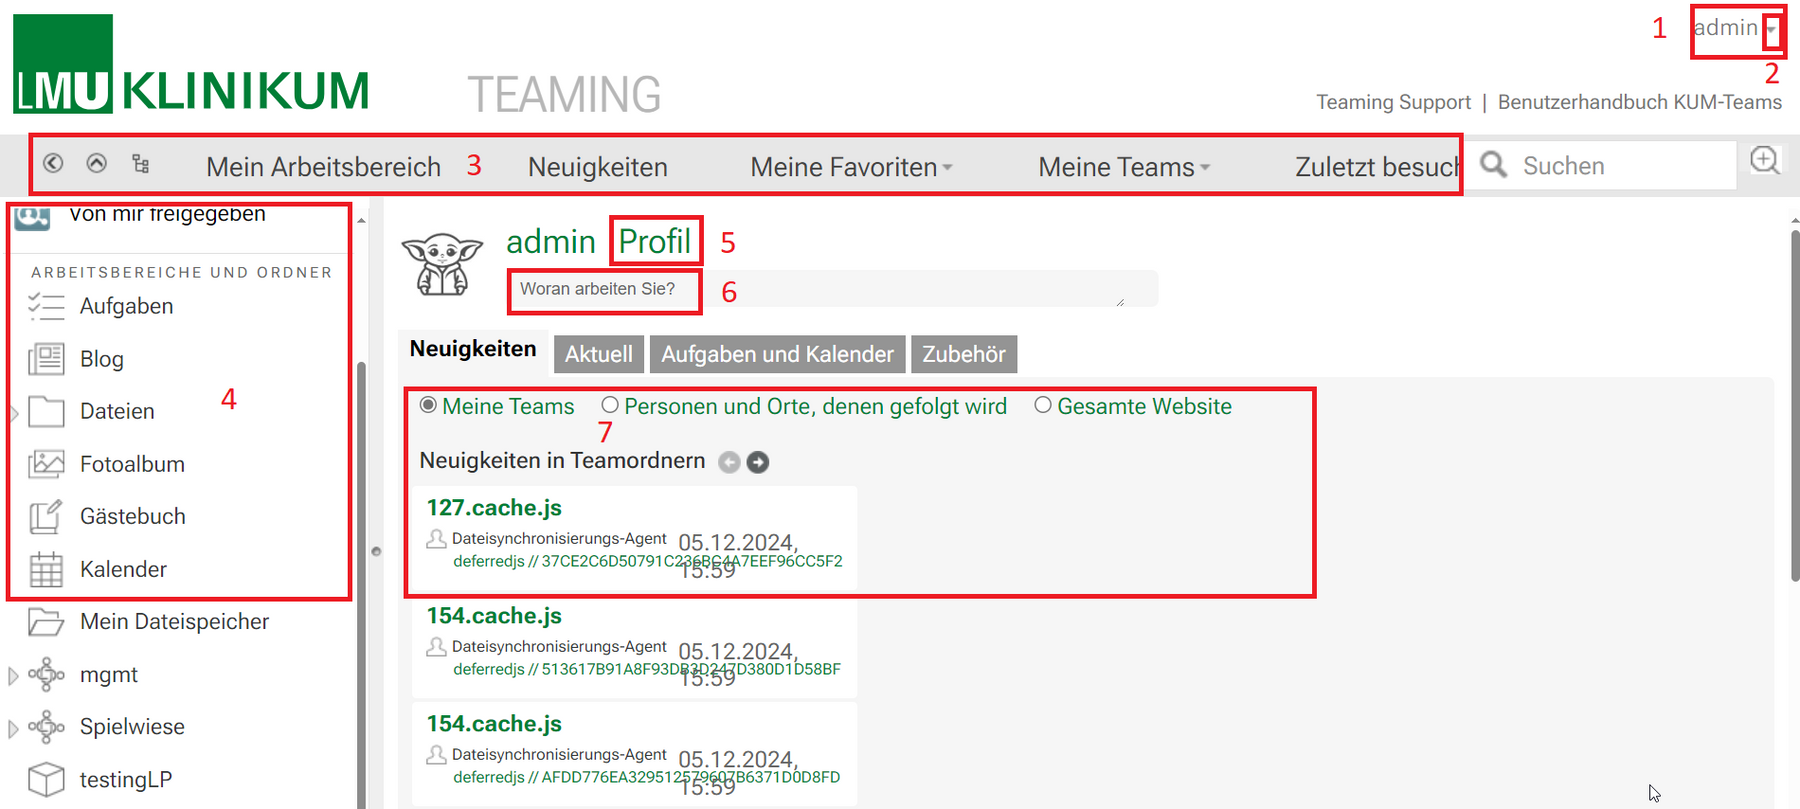Click the Von mir freigegeben people icon

33,216
